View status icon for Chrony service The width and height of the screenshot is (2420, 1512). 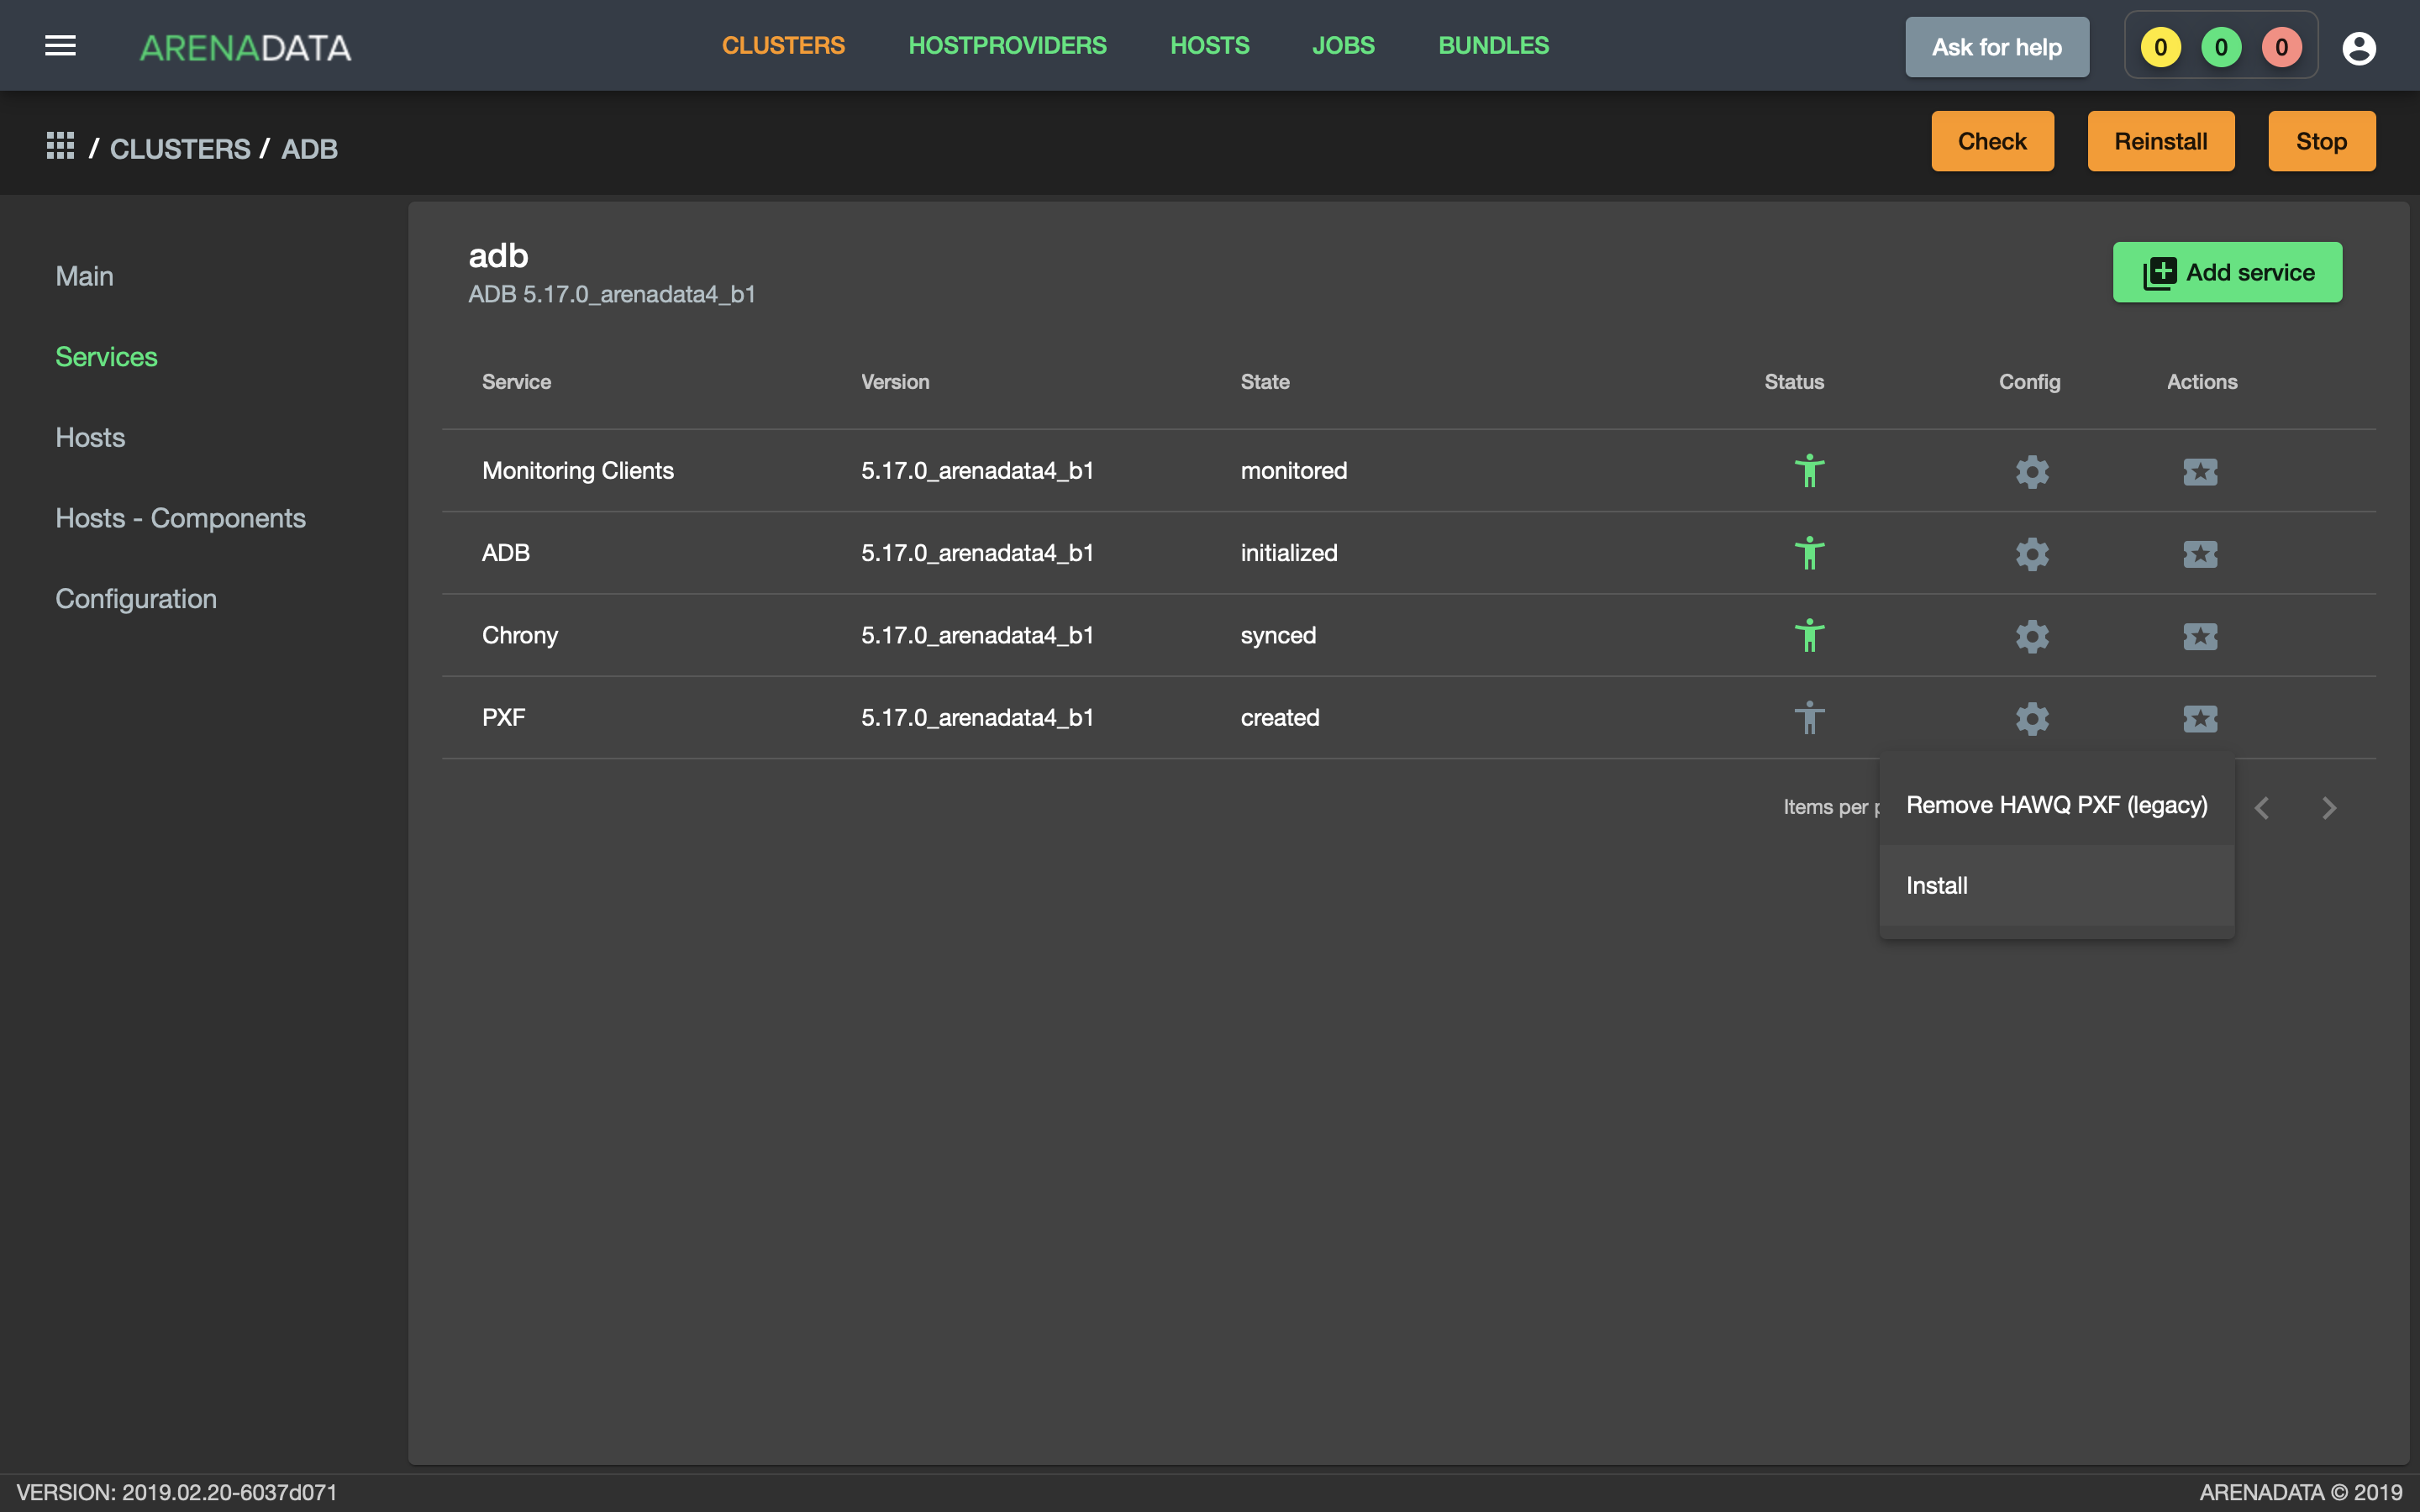(1809, 635)
